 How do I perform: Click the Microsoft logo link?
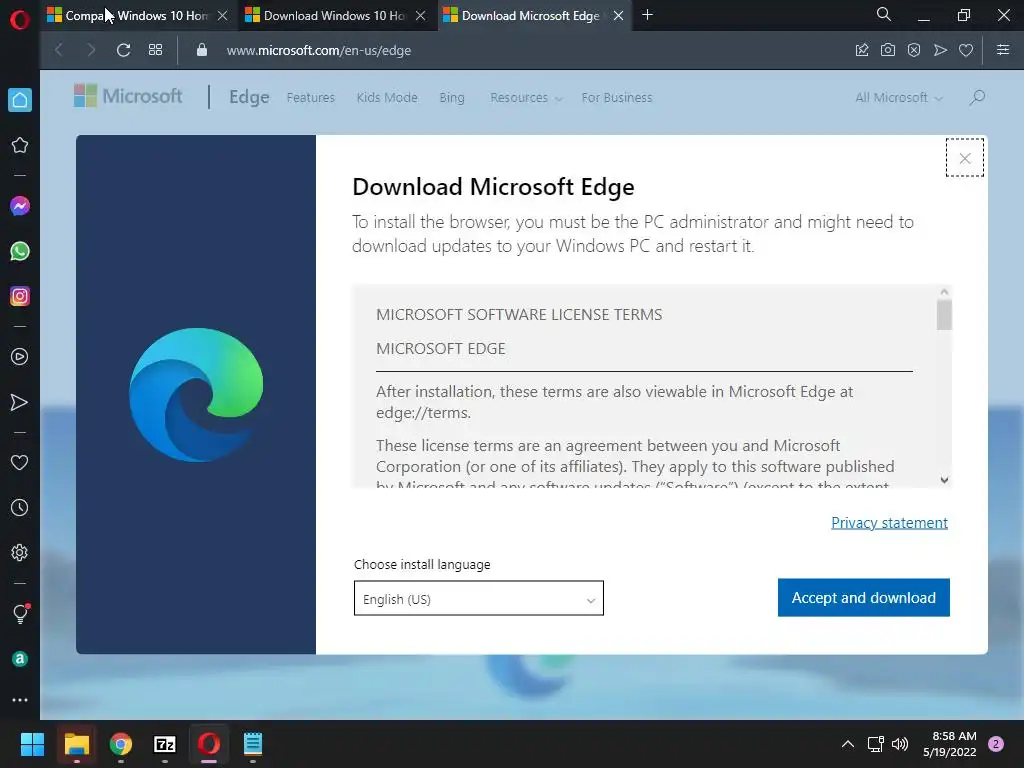(128, 96)
